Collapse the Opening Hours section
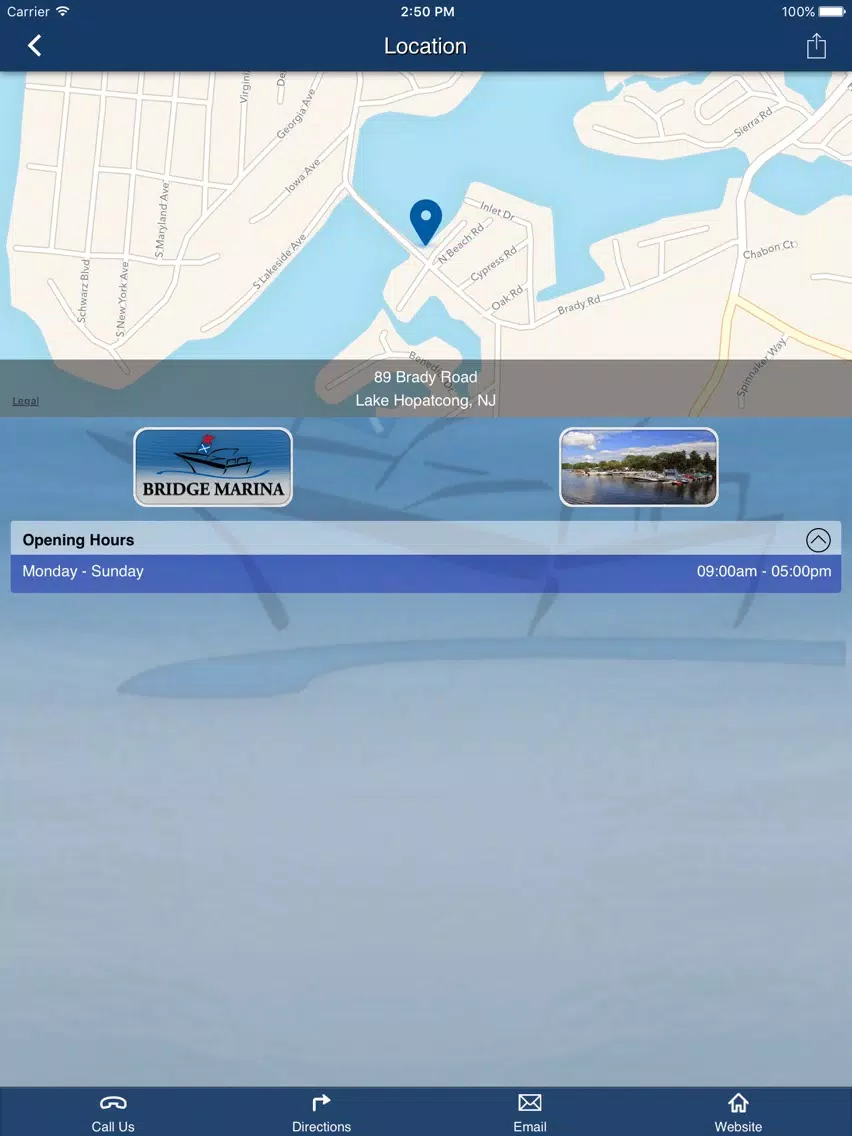This screenshot has width=852, height=1136. (x=818, y=540)
